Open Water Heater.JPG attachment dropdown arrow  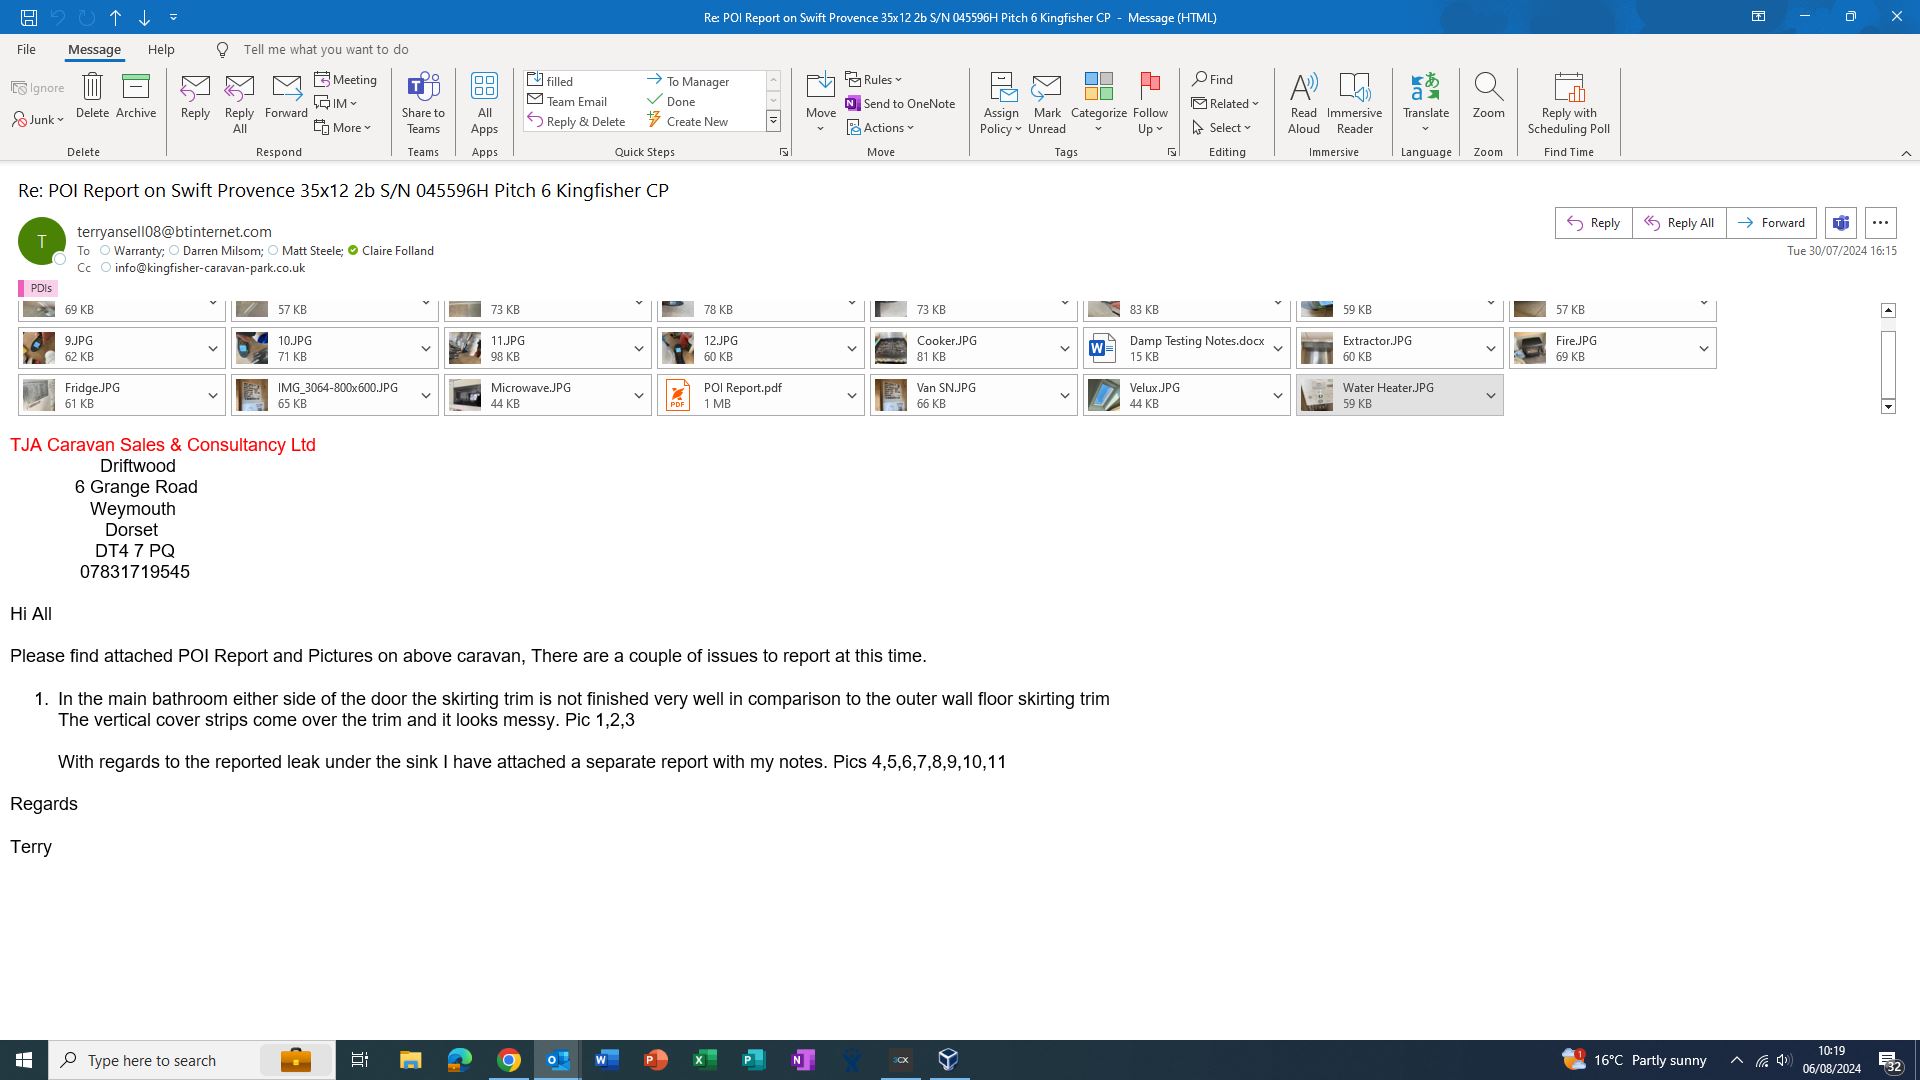[1490, 396]
